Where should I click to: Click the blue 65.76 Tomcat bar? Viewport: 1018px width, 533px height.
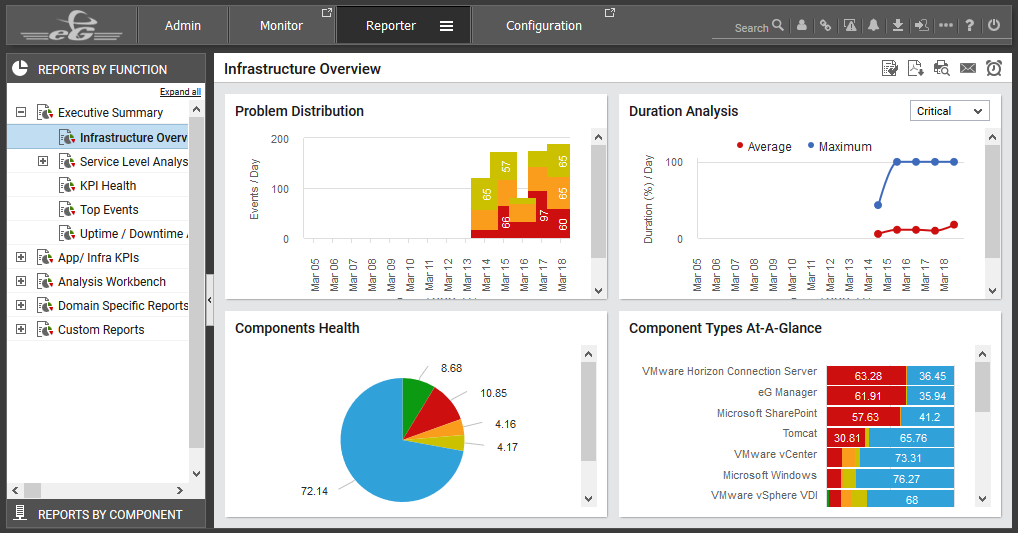tap(912, 438)
